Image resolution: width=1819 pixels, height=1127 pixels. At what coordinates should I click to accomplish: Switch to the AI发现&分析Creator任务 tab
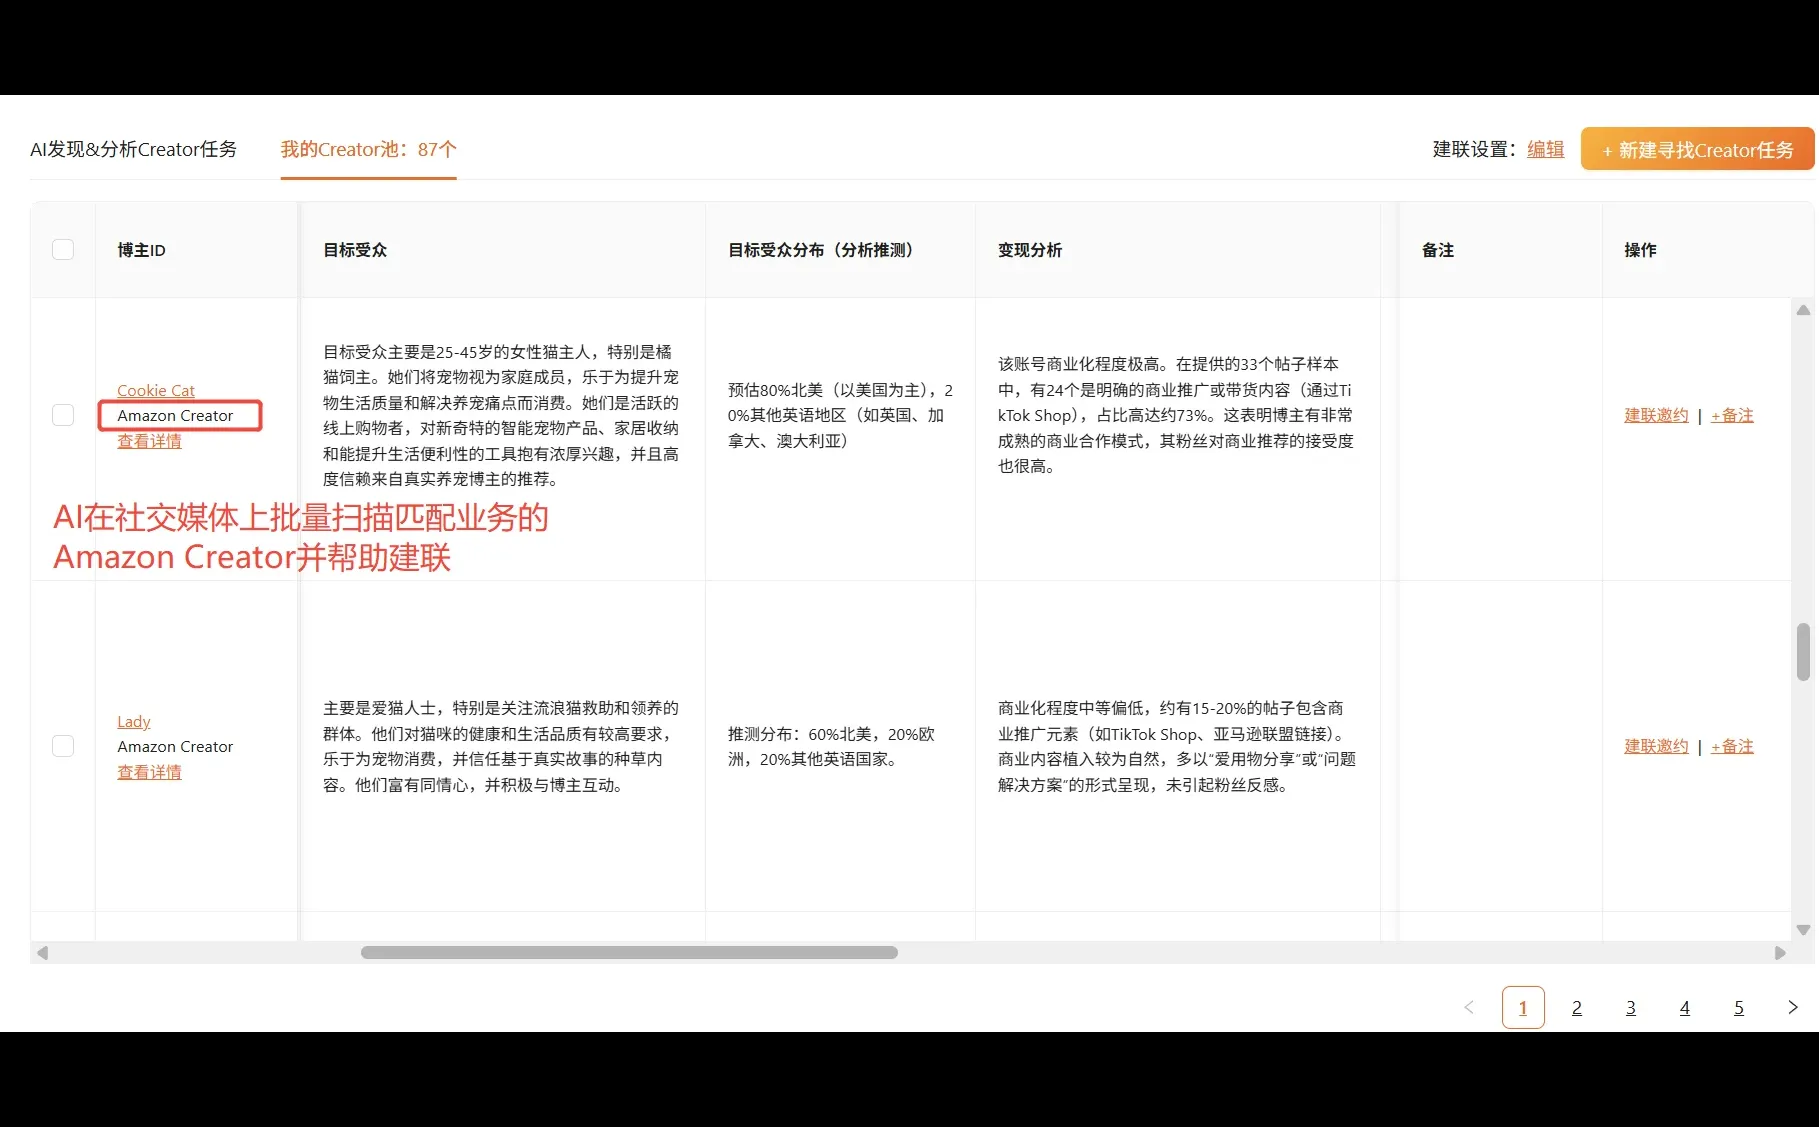click(133, 149)
